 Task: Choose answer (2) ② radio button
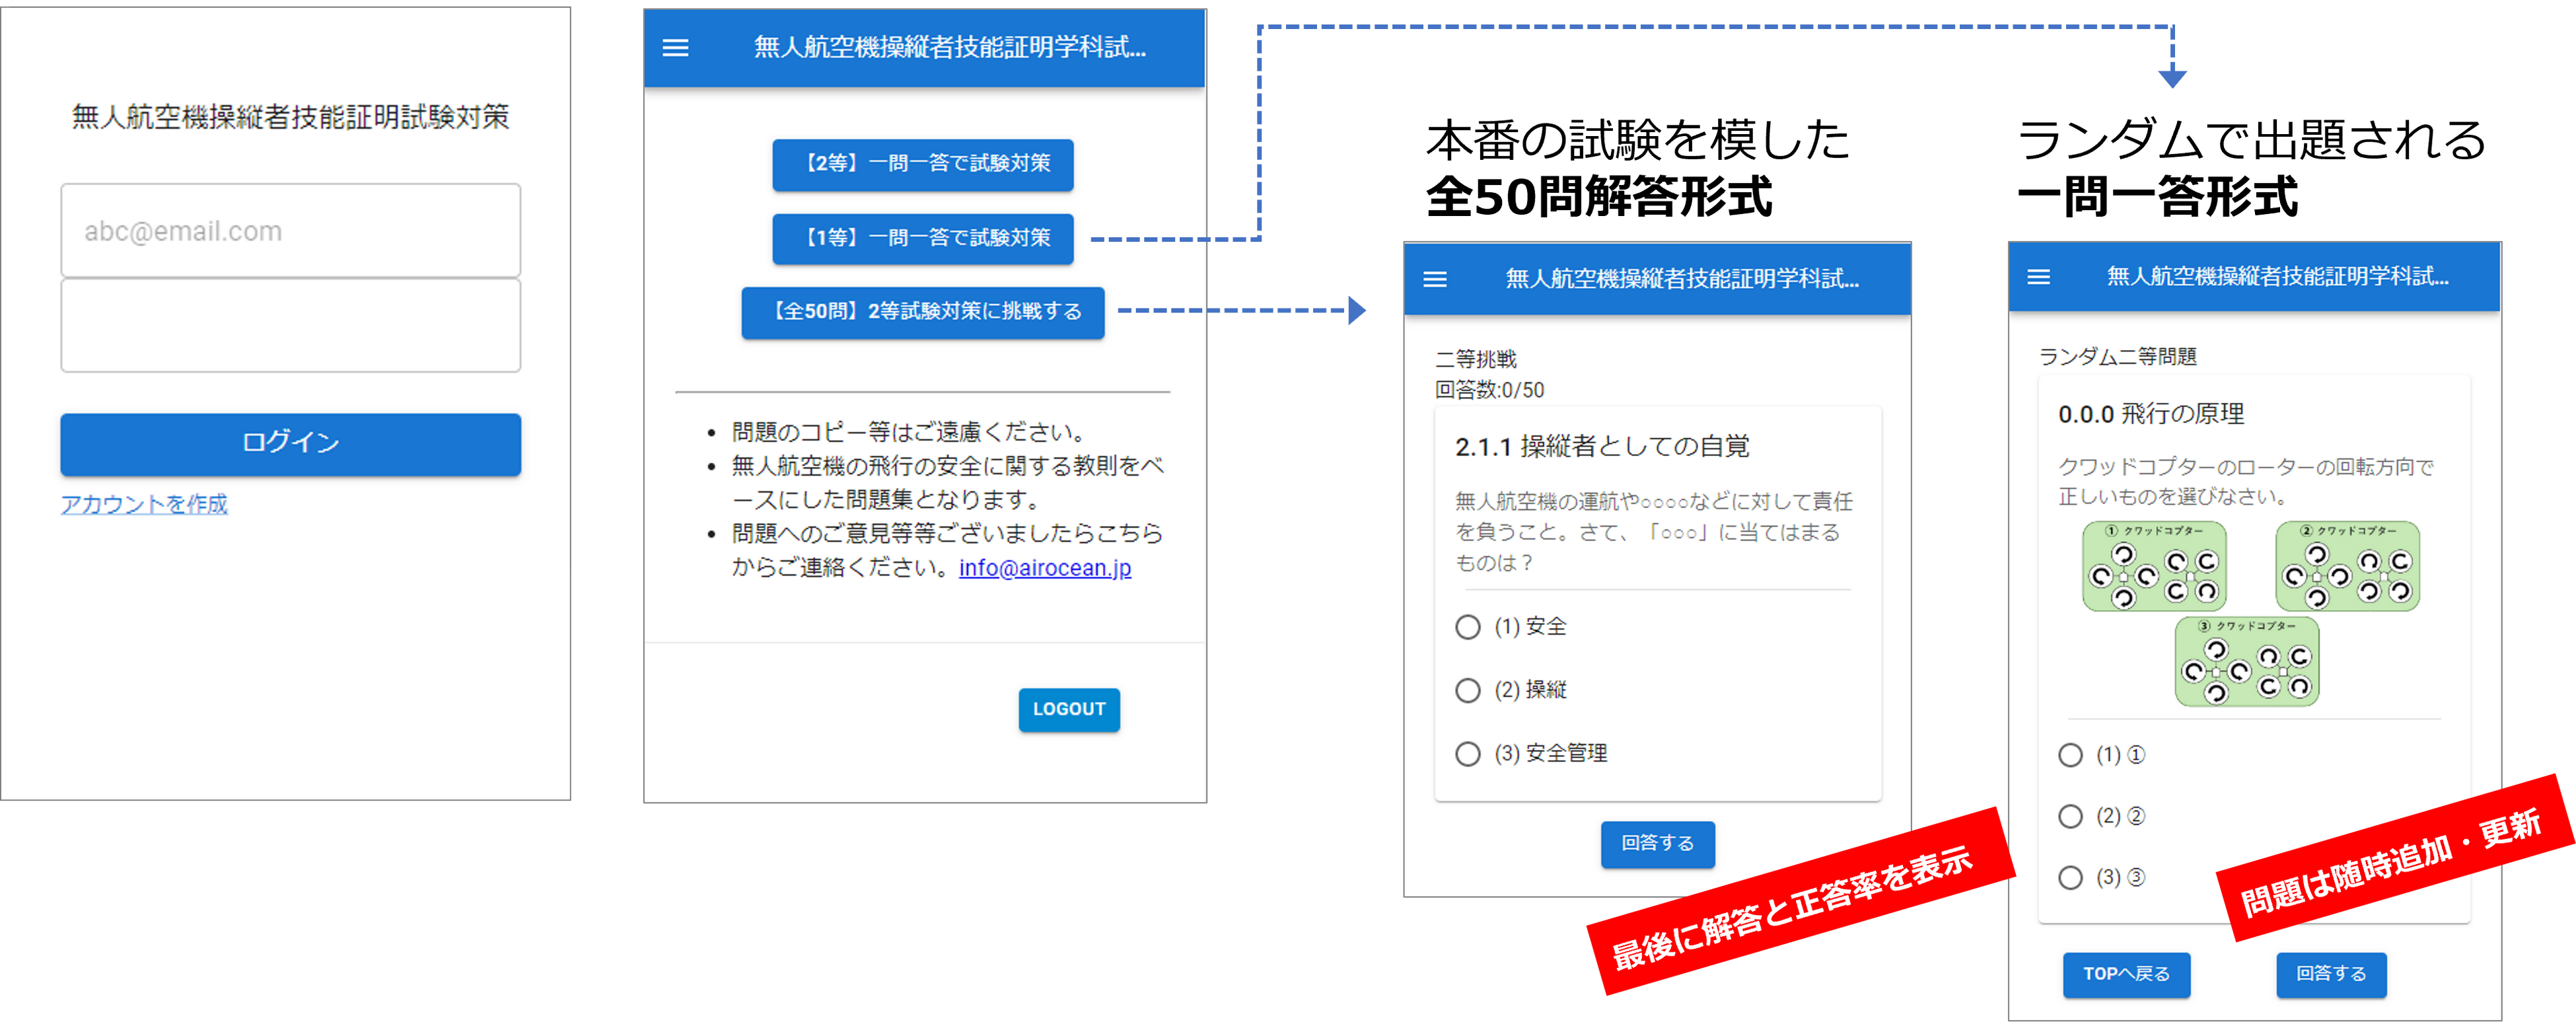pos(2071,817)
